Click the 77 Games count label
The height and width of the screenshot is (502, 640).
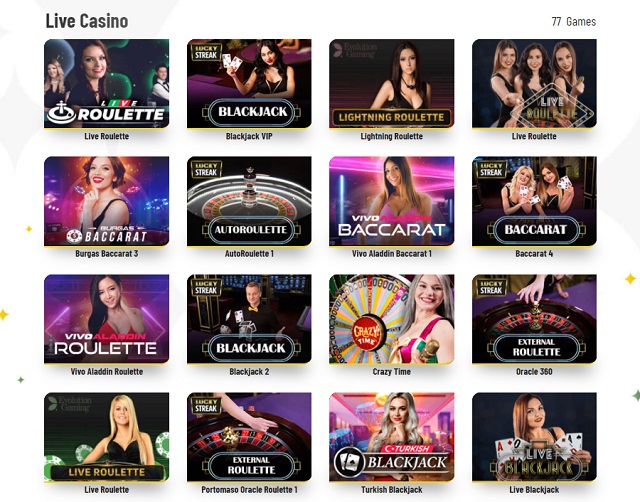click(x=573, y=22)
